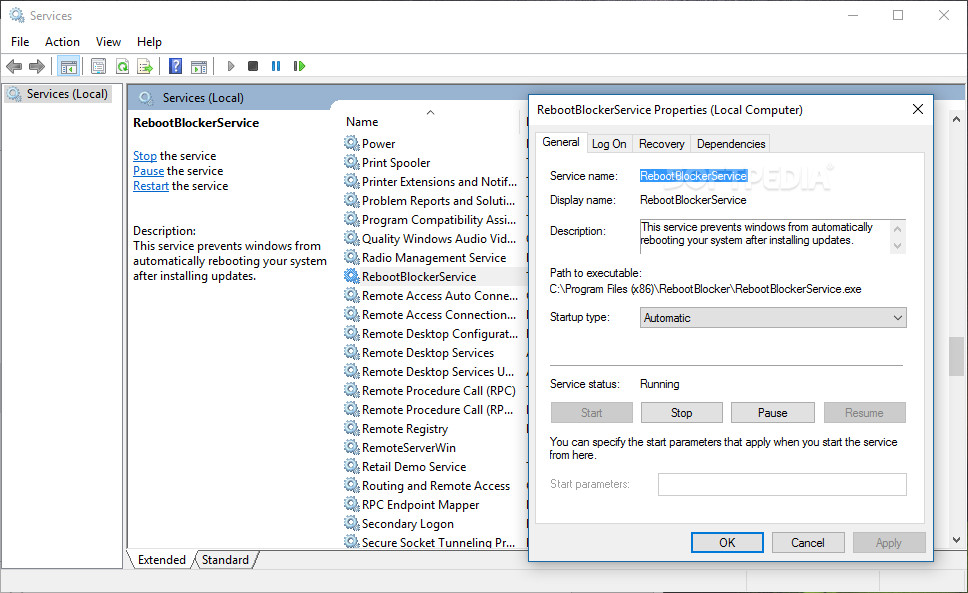The height and width of the screenshot is (593, 968).
Task: Select the Problem Reports and Solutions row
Action: [x=435, y=201]
